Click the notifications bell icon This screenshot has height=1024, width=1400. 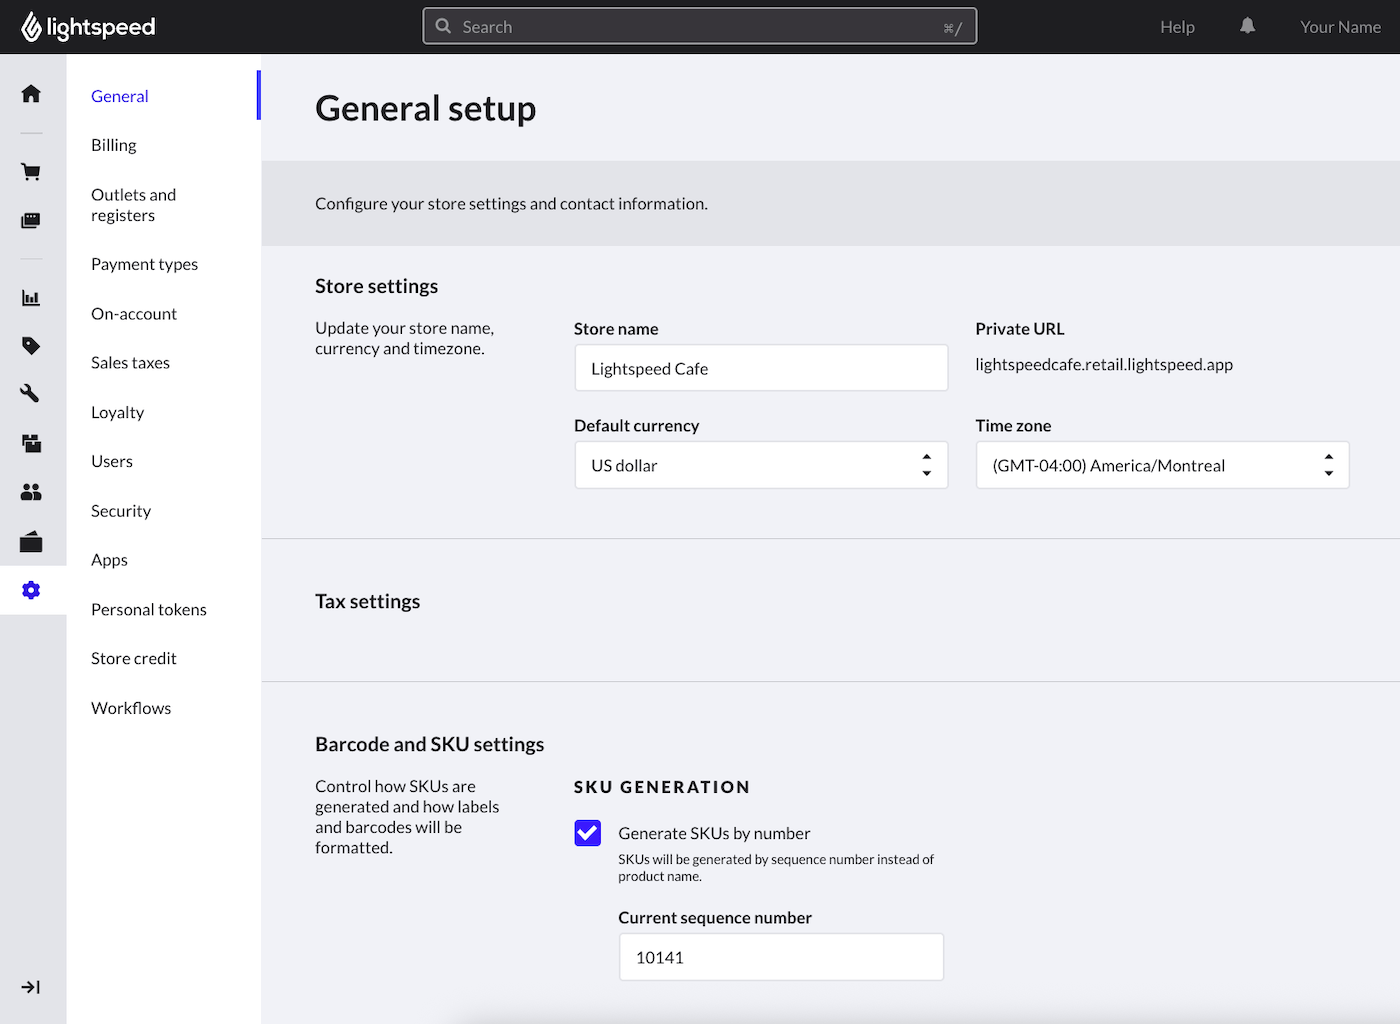[1247, 25]
